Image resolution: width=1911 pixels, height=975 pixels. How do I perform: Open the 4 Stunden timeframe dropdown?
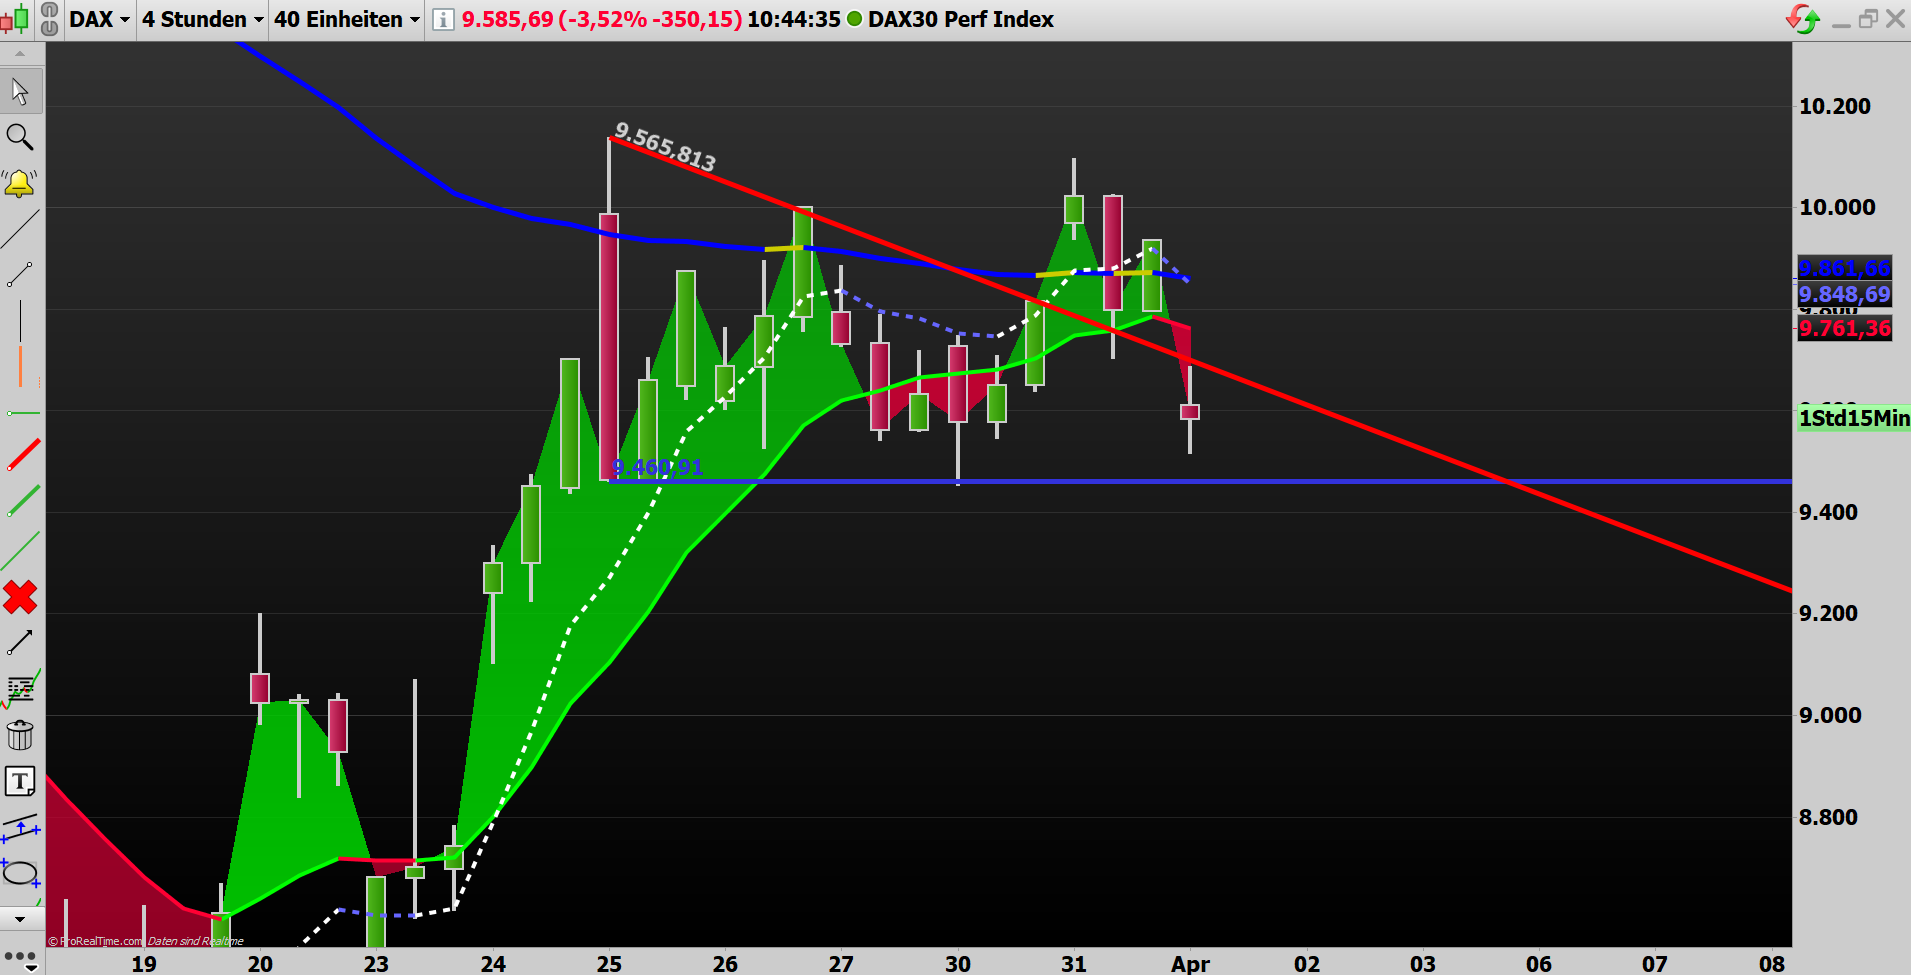point(200,18)
